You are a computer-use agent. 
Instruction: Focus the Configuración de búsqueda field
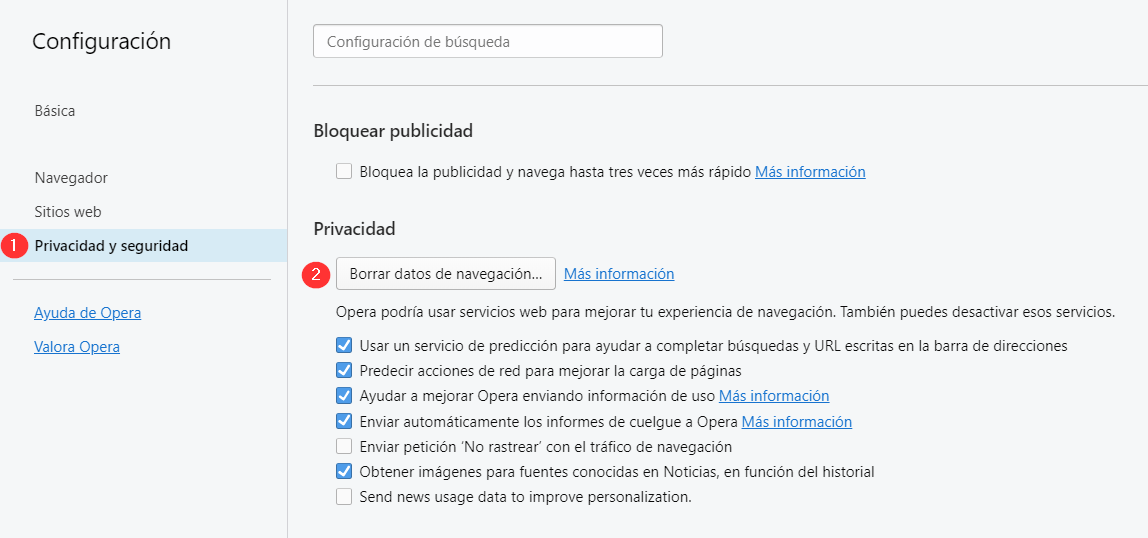pos(488,42)
